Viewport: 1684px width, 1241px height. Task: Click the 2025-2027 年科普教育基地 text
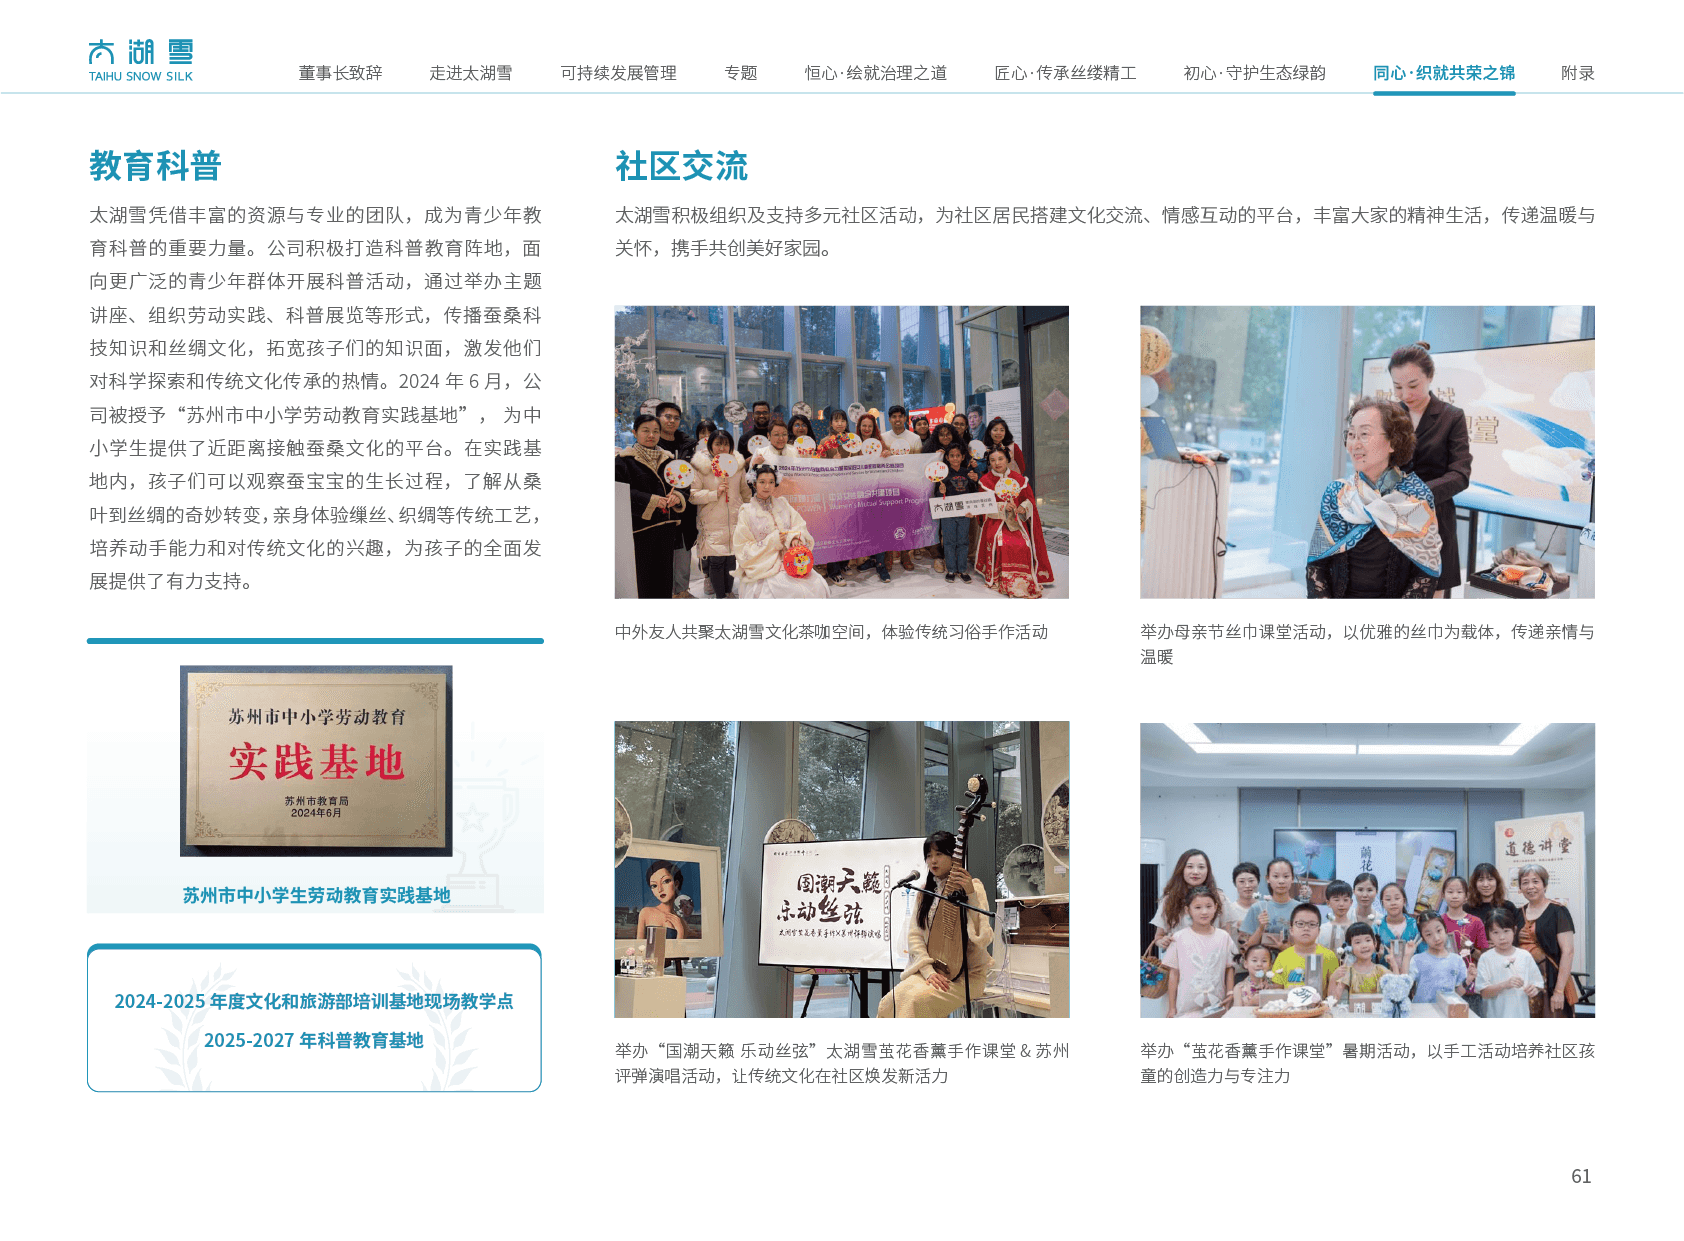314,1041
